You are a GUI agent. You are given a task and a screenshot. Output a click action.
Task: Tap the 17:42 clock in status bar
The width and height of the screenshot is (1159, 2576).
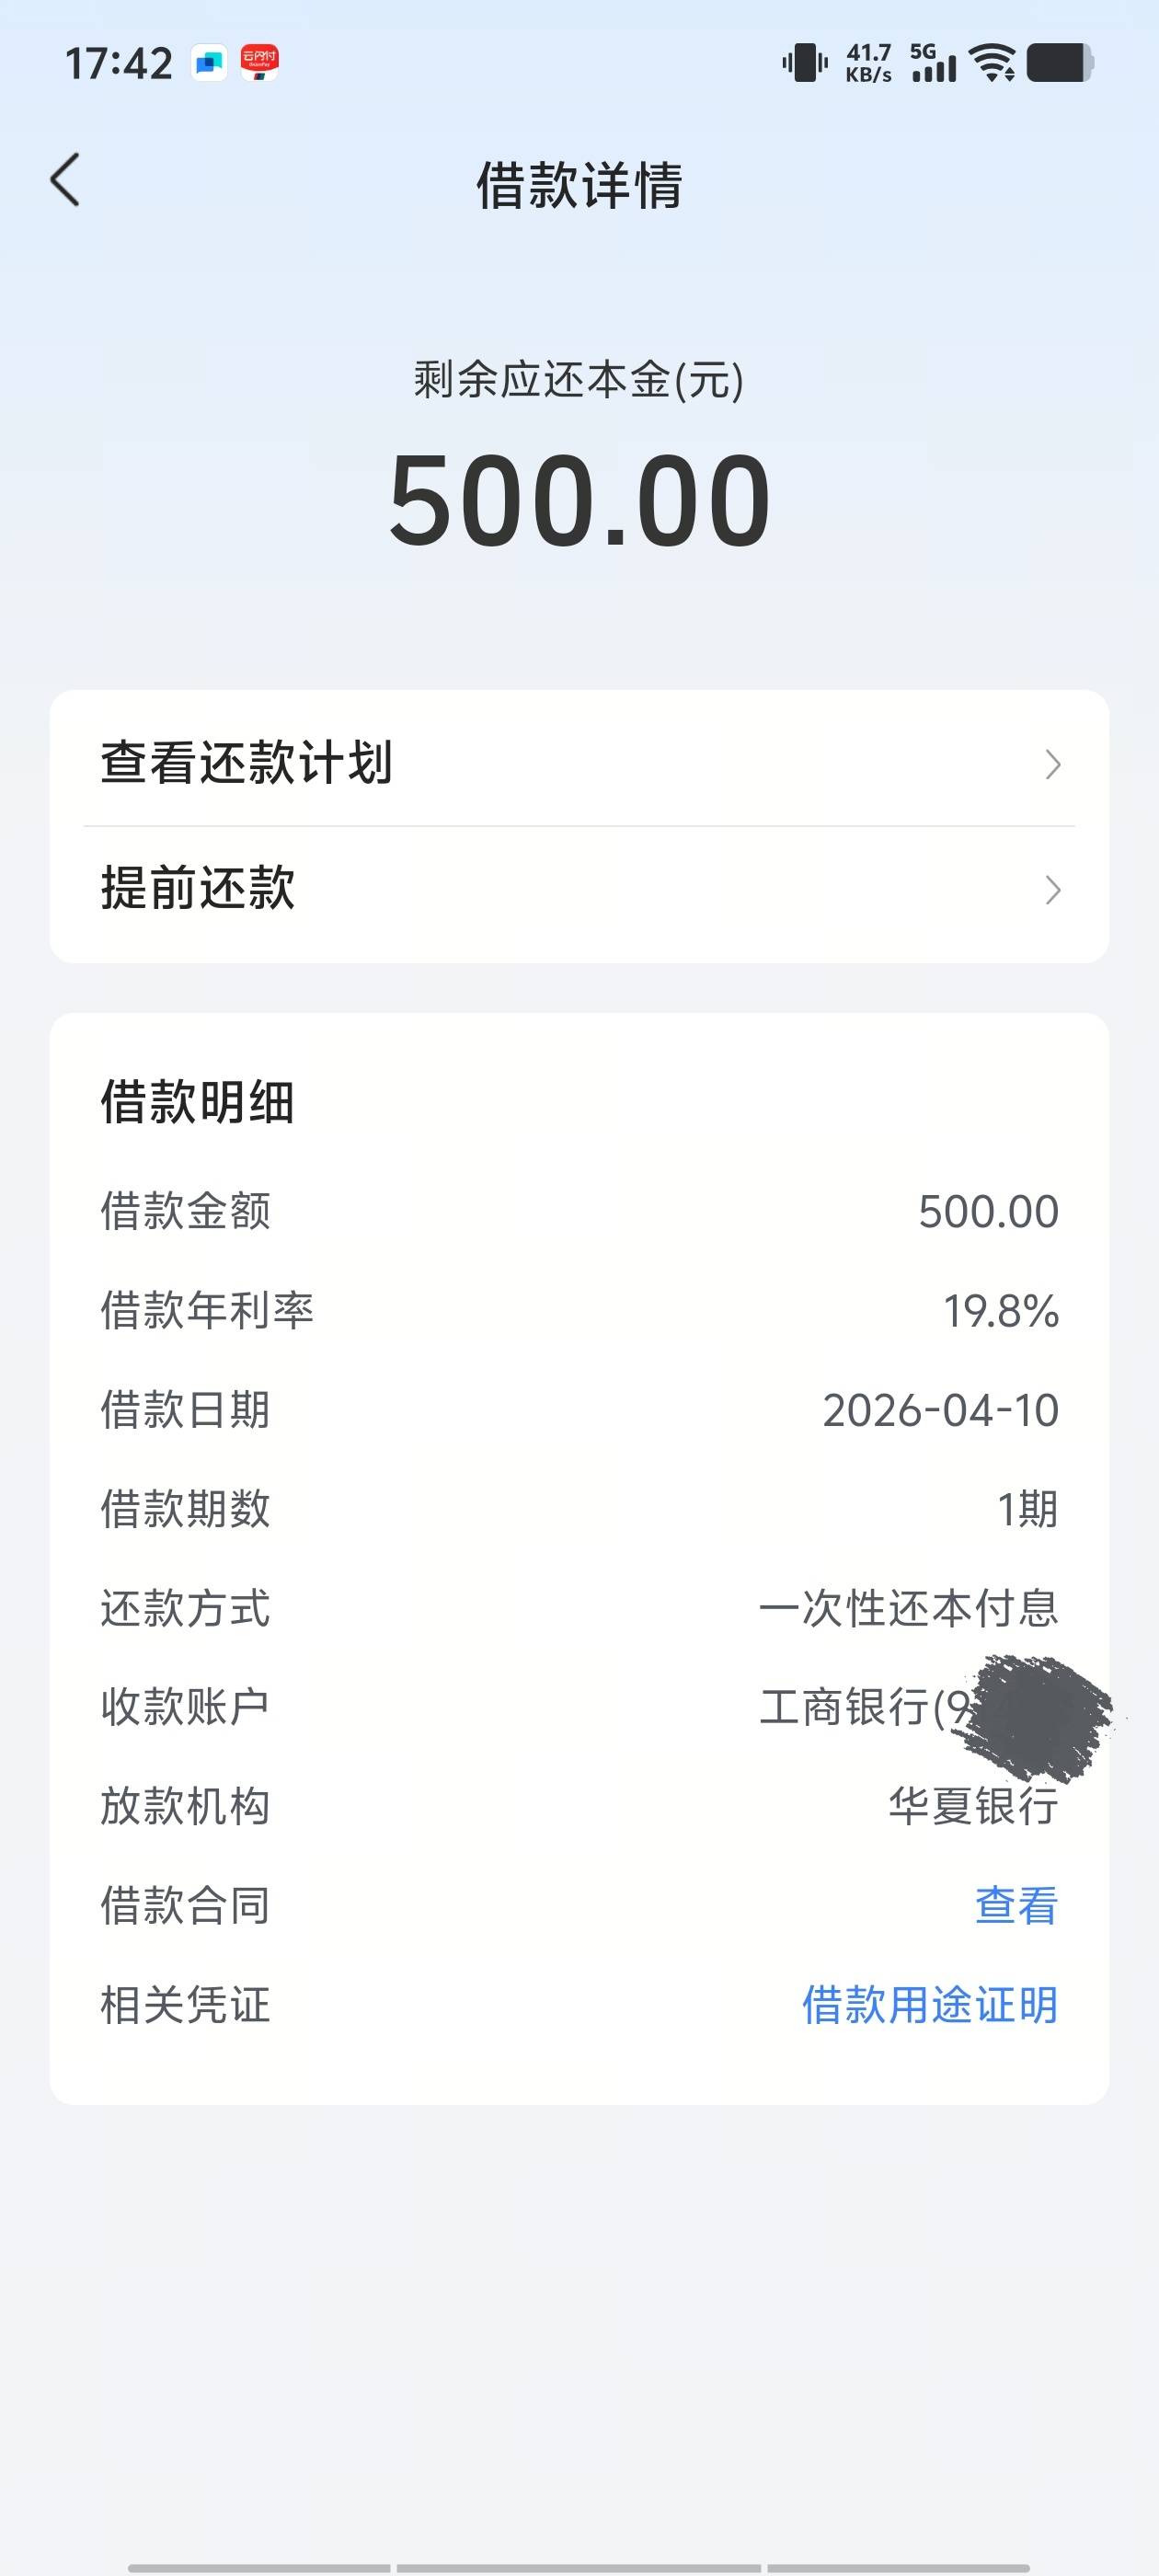coord(119,63)
